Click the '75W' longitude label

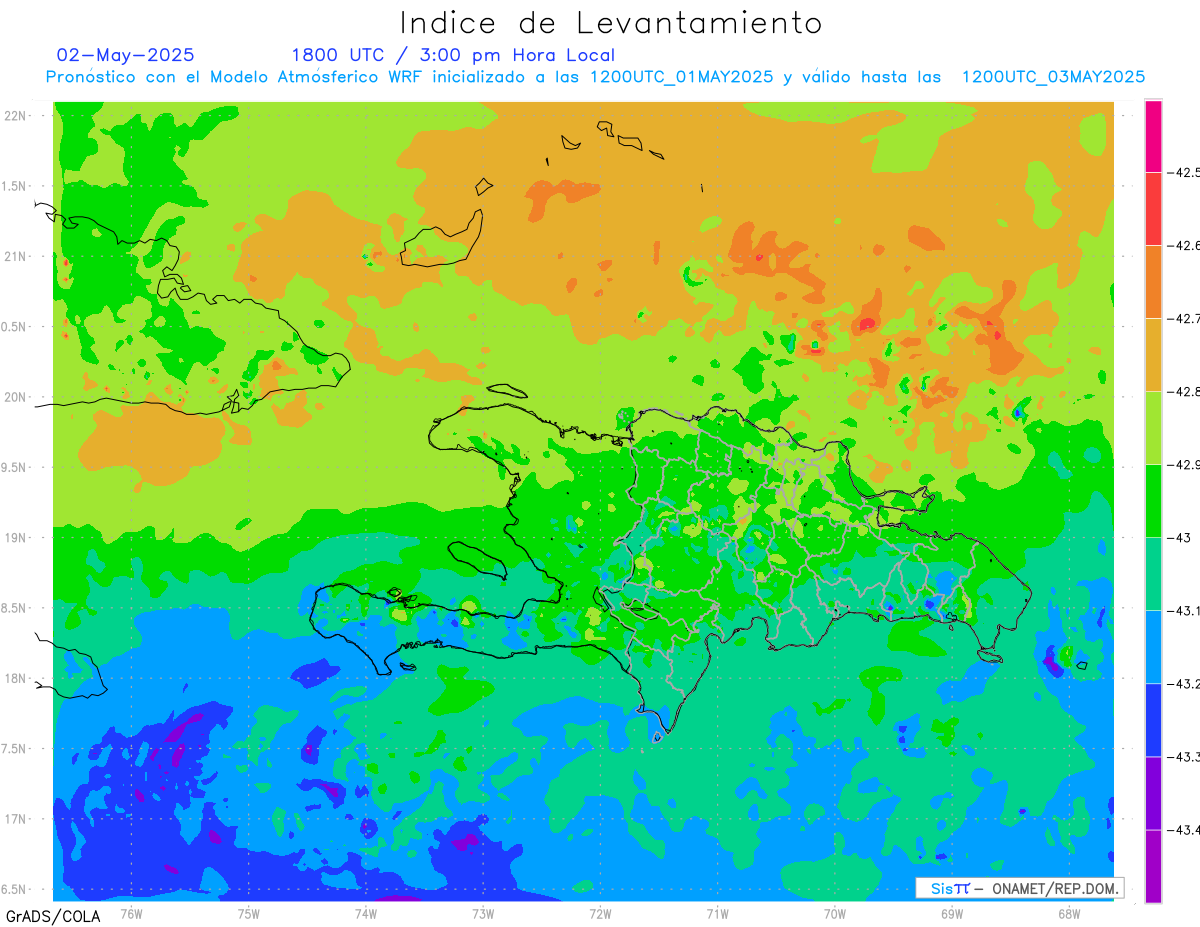point(248,913)
